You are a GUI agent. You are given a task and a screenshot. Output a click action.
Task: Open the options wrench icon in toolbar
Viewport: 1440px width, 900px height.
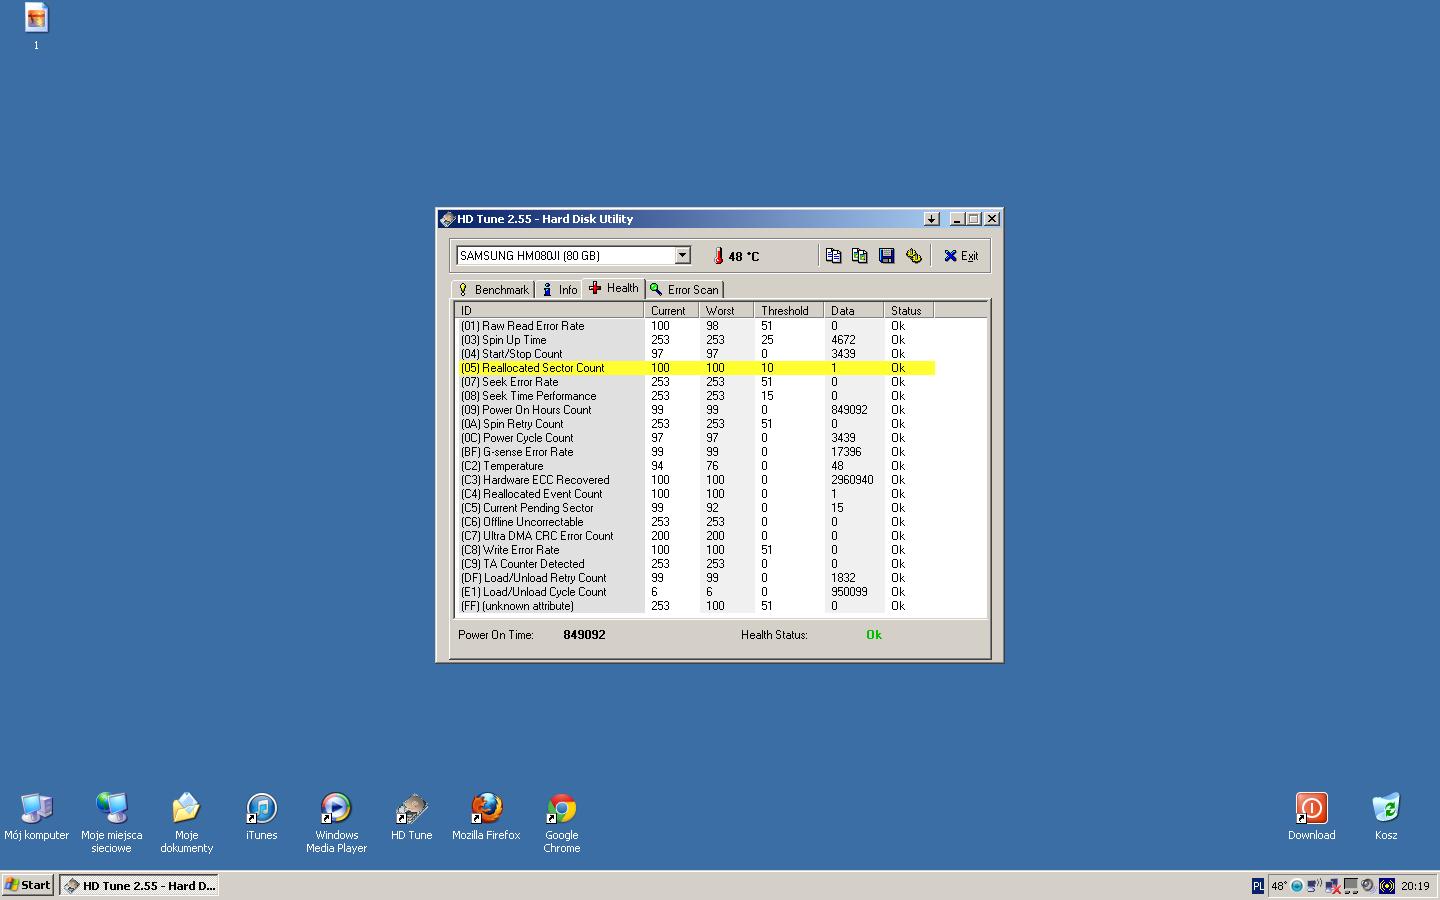[x=913, y=256]
